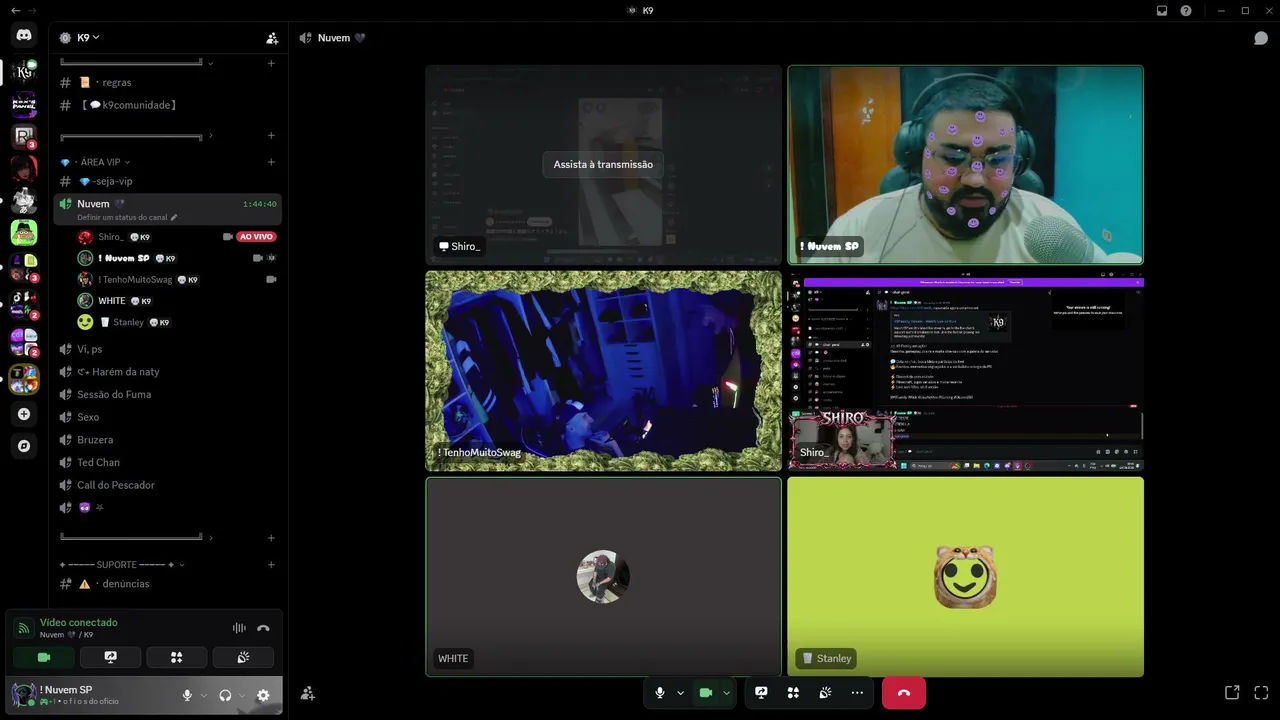Open the seja-vip text channel
The image size is (1280, 720).
pyautogui.click(x=167, y=181)
